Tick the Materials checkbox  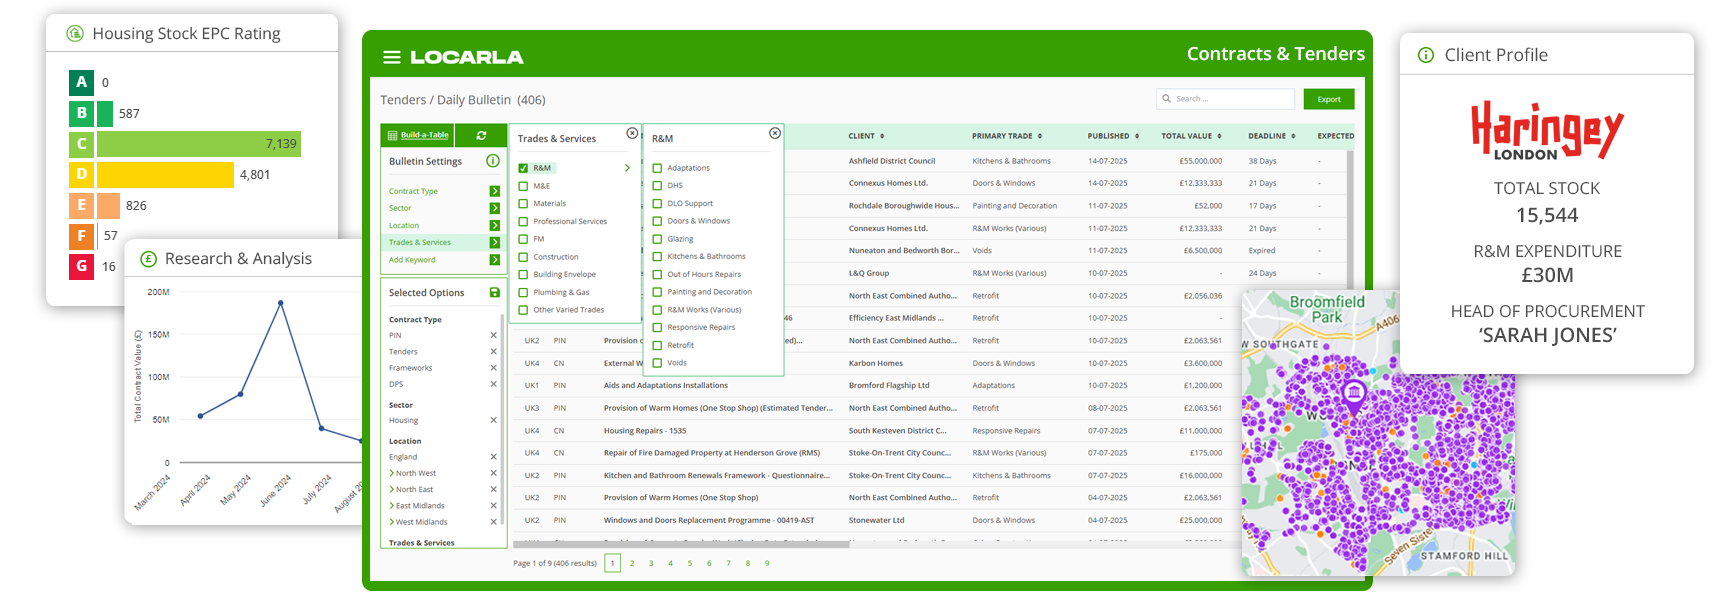click(523, 204)
